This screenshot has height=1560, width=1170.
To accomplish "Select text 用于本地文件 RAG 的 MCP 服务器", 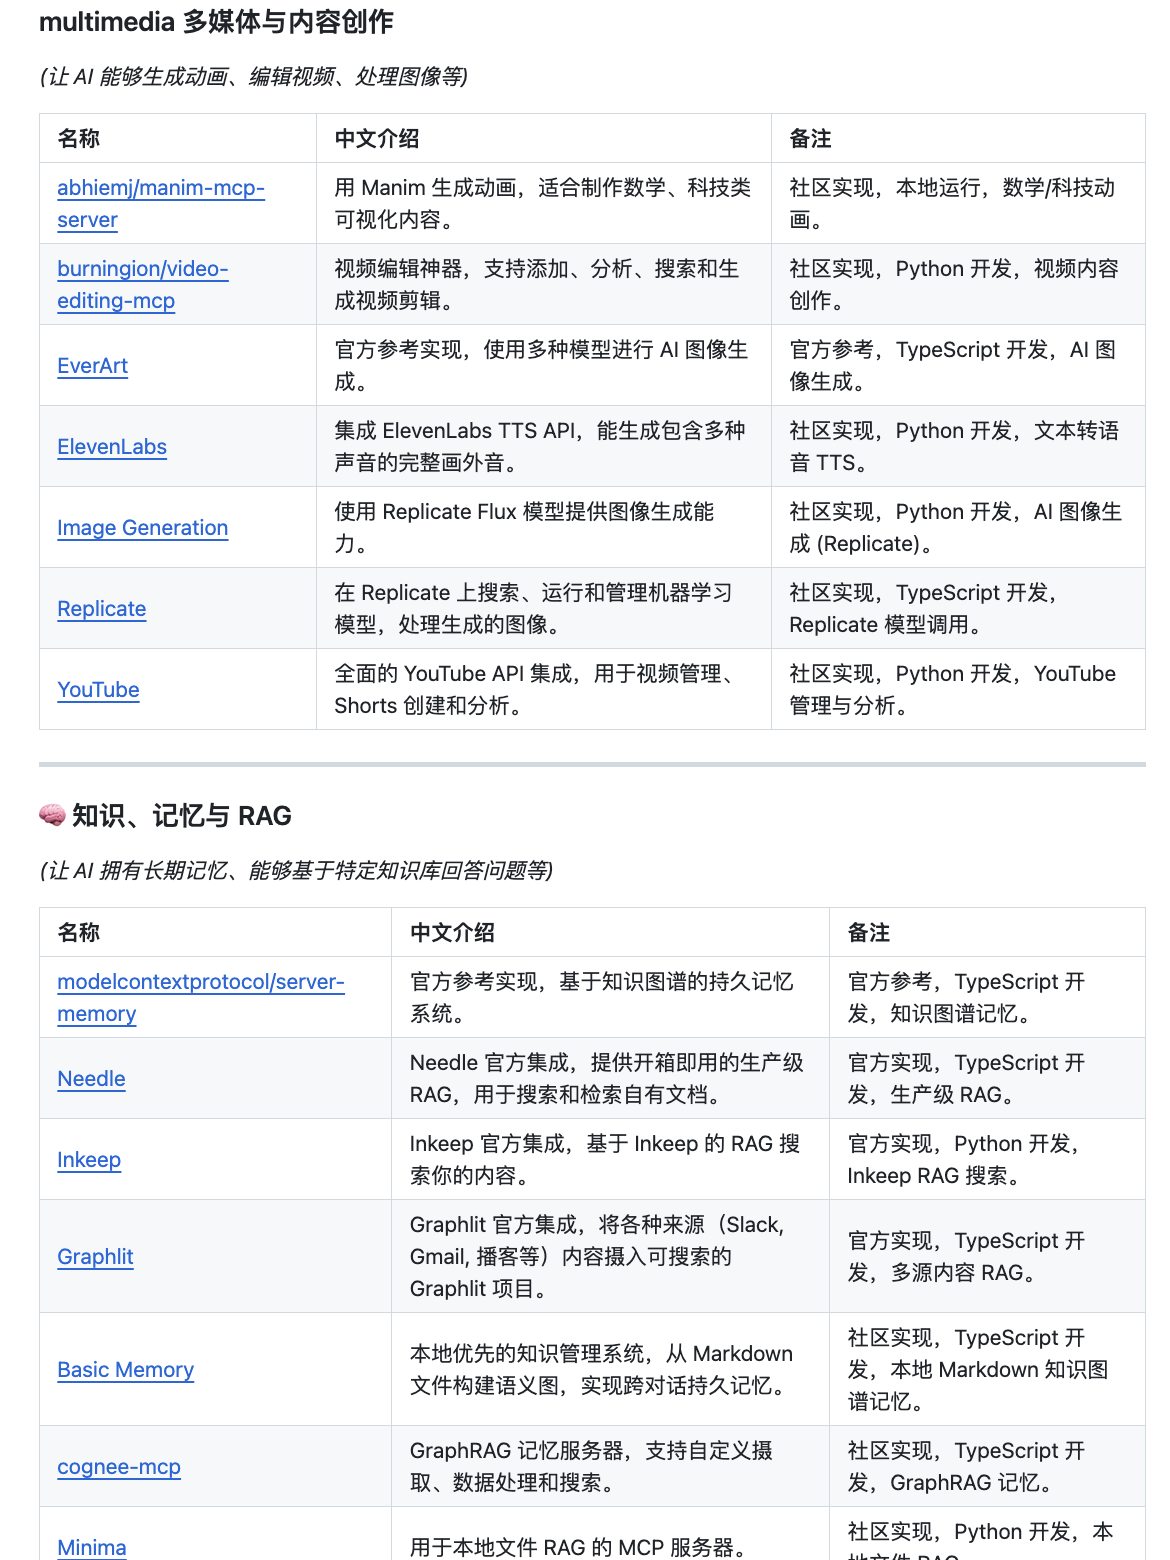I will (578, 1548).
